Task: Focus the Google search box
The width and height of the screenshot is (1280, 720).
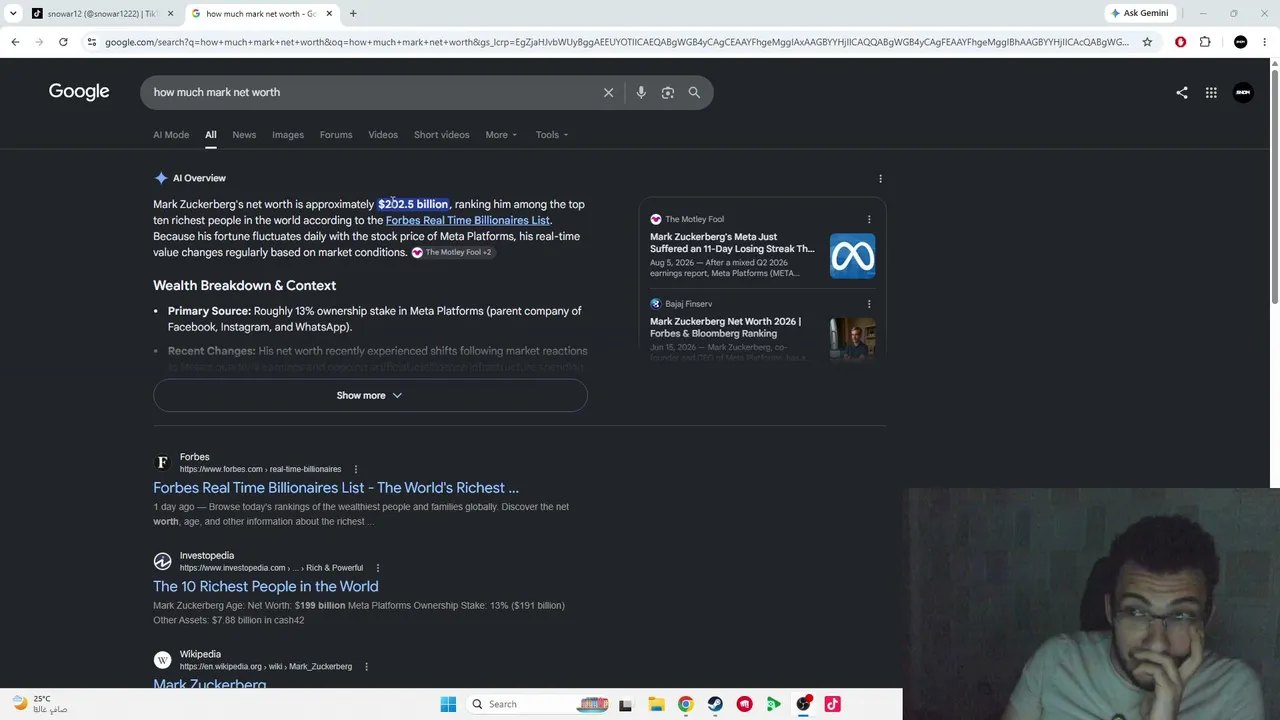Action: 375,92
